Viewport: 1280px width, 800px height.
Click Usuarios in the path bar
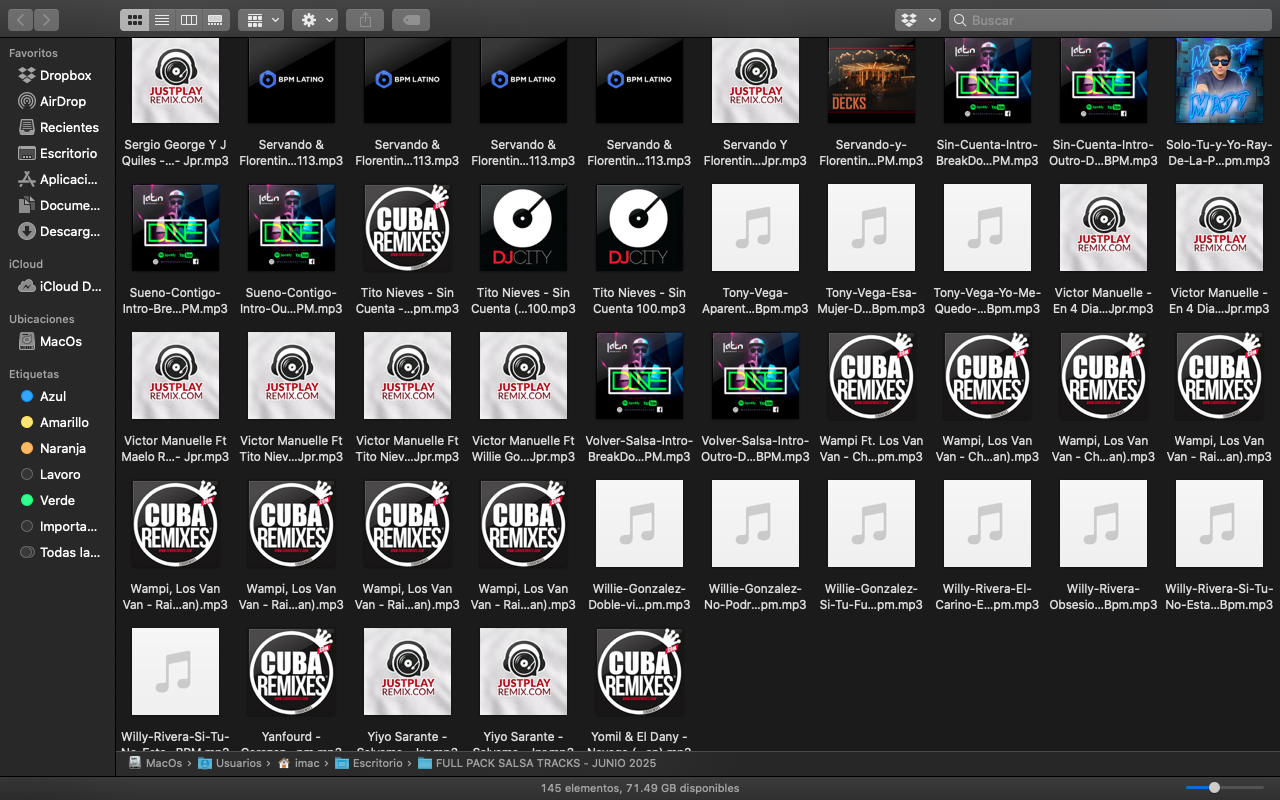[238, 763]
